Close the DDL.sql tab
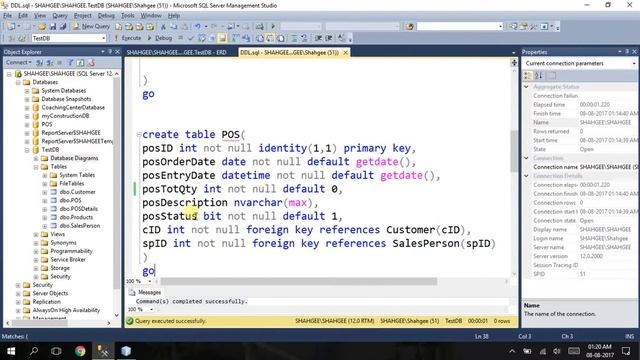The height and width of the screenshot is (360, 640). click(x=345, y=52)
